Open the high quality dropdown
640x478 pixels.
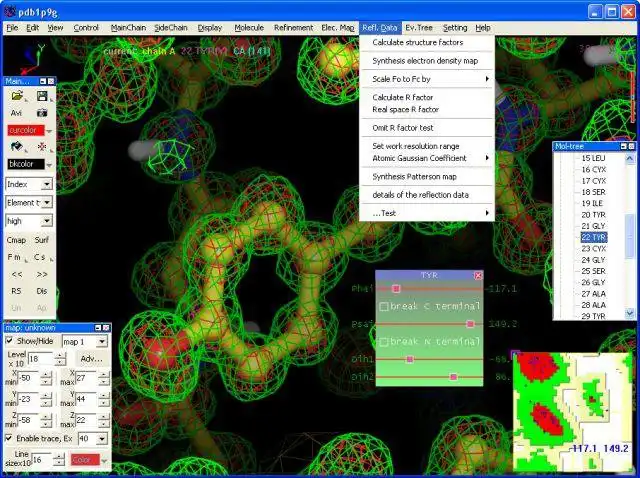[x=47, y=220]
